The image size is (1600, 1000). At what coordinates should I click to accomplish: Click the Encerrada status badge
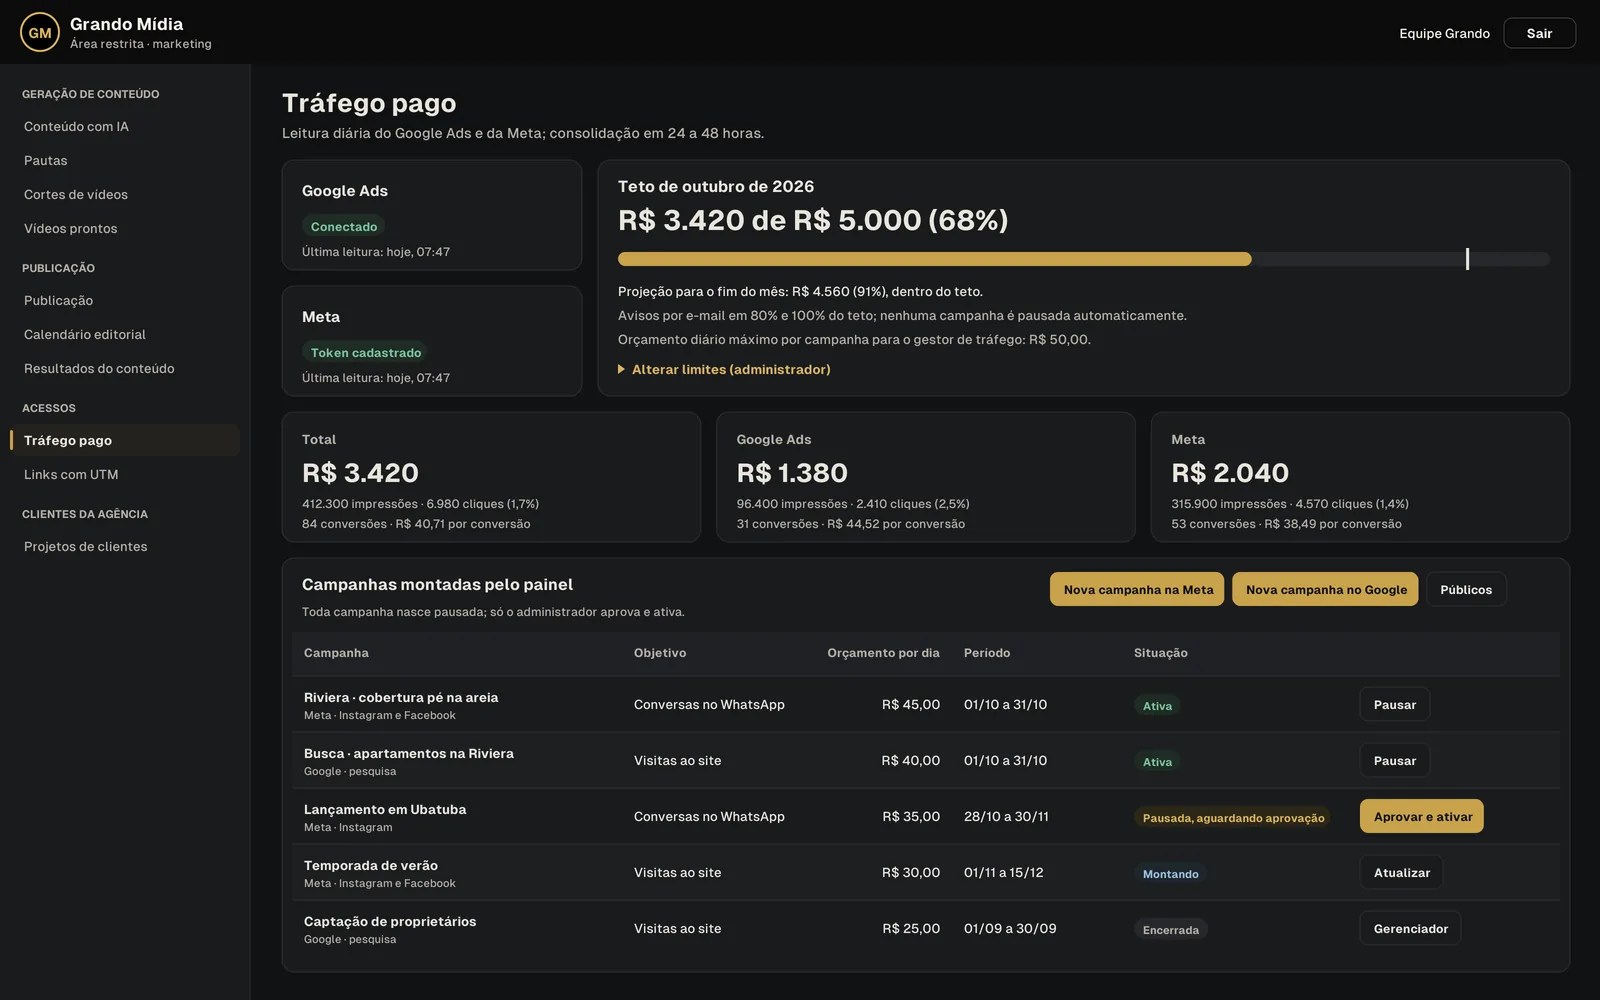(x=1170, y=930)
